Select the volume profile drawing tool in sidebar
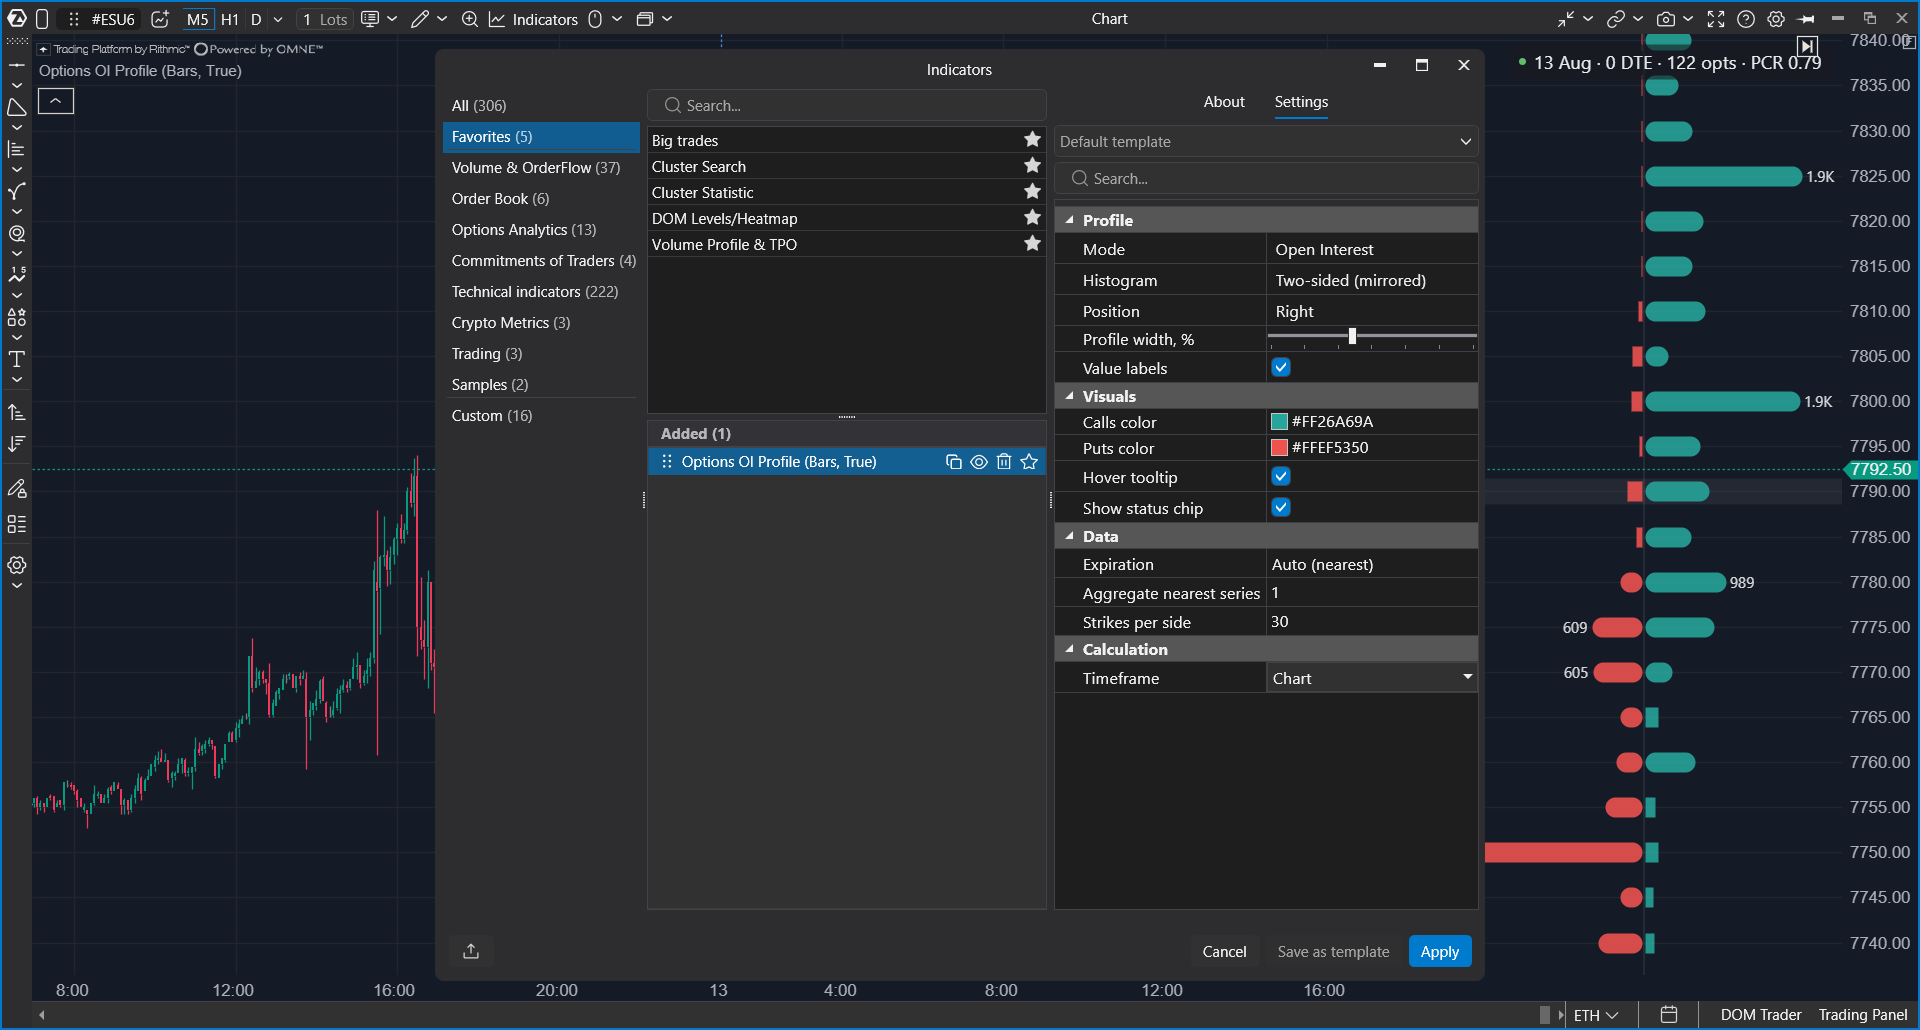Image resolution: width=1920 pixels, height=1030 pixels. (17, 149)
